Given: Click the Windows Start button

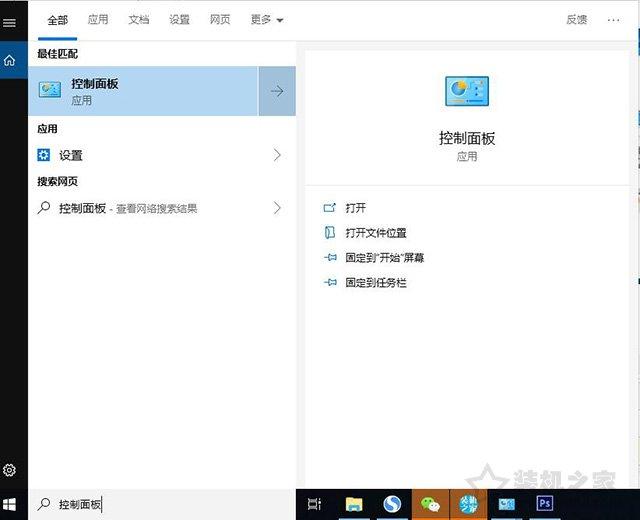Looking at the screenshot, I should (12, 504).
